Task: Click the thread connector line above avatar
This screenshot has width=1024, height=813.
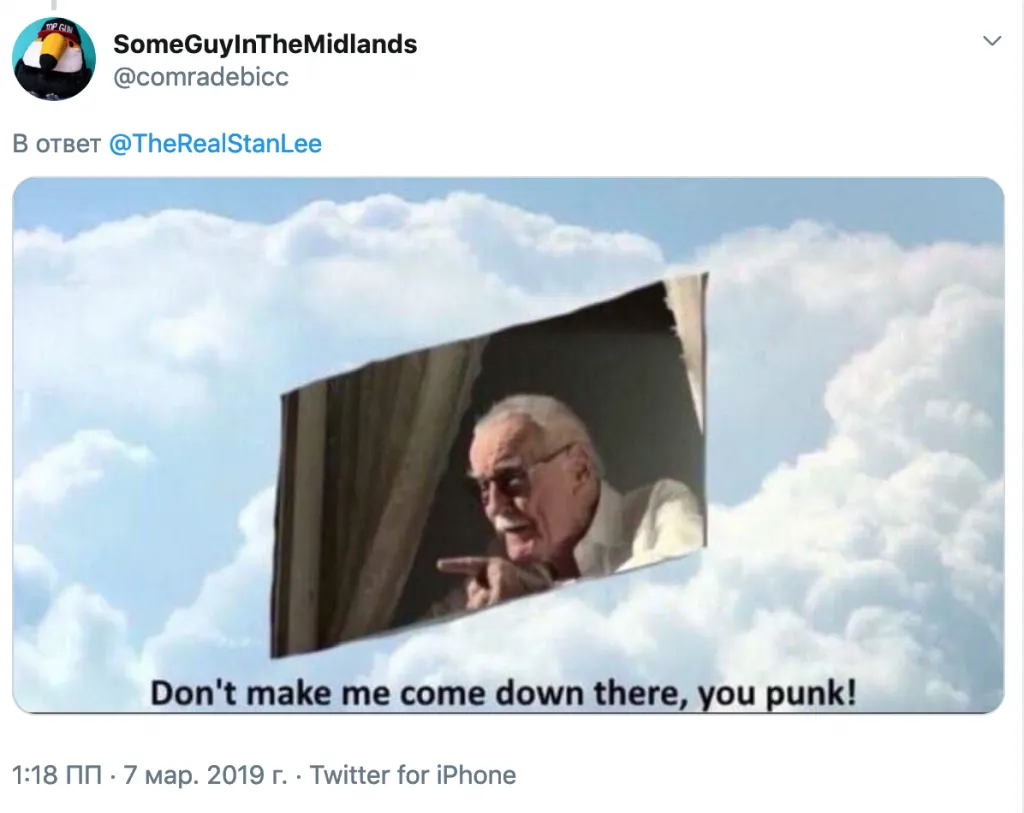Action: click(54, 5)
